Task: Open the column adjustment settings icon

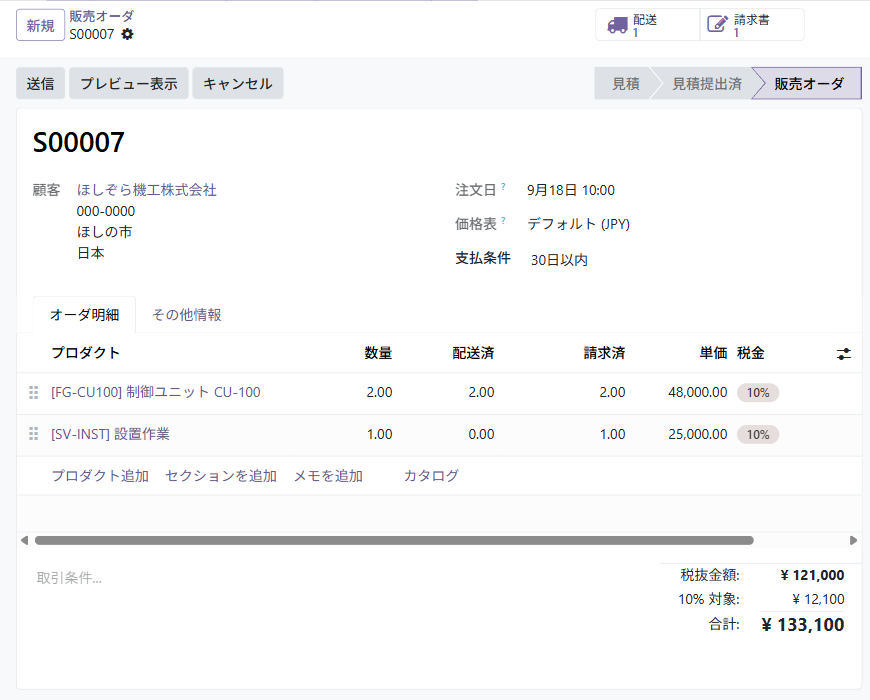Action: 843,354
